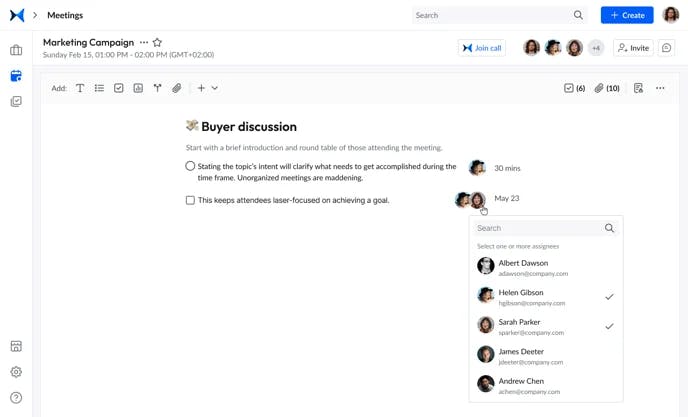Click the assignee search field
688x417 pixels.
pyautogui.click(x=540, y=228)
